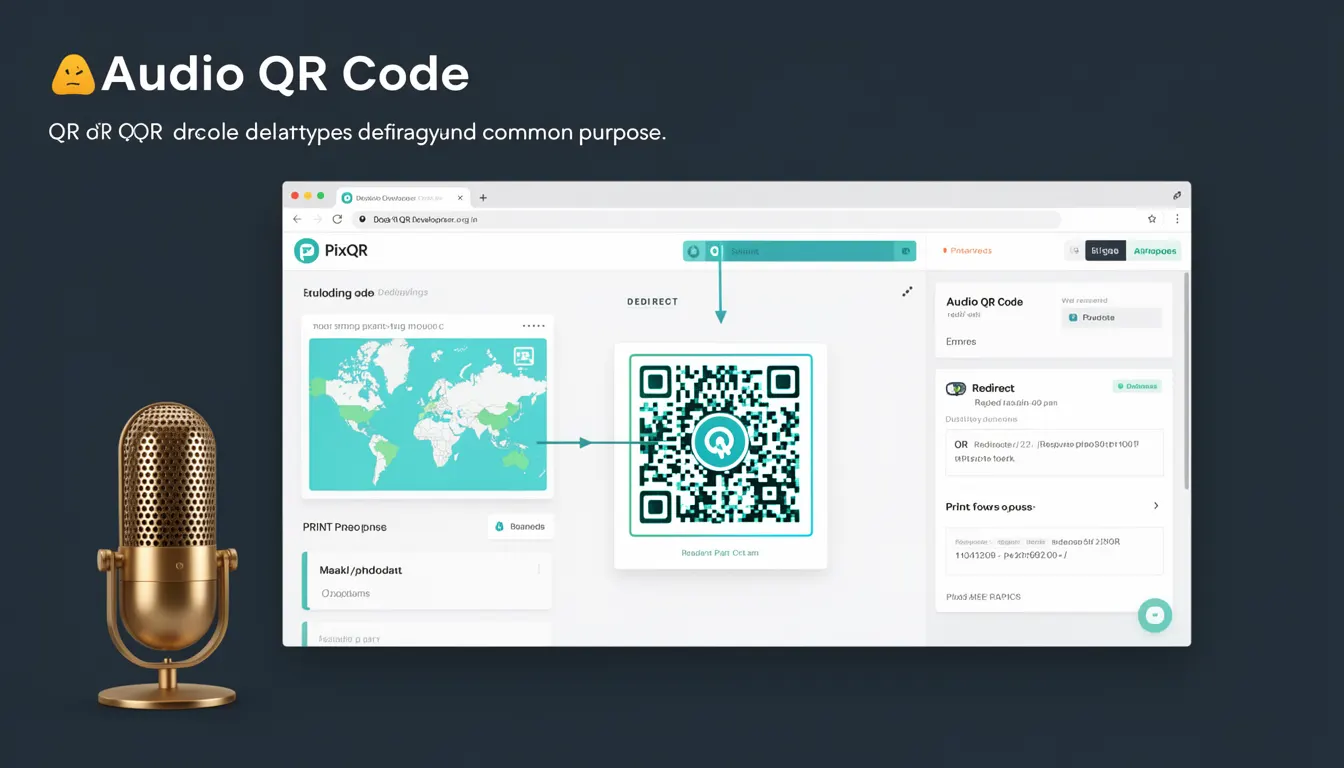The height and width of the screenshot is (768, 1344).
Task: Click the DEDIRECT heading label
Action: pyautogui.click(x=652, y=301)
